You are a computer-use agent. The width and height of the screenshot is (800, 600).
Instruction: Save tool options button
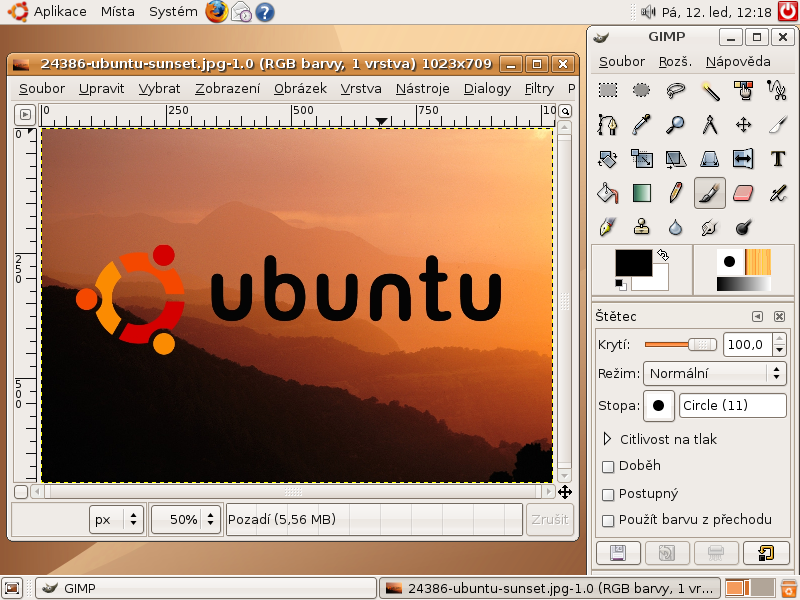618,553
